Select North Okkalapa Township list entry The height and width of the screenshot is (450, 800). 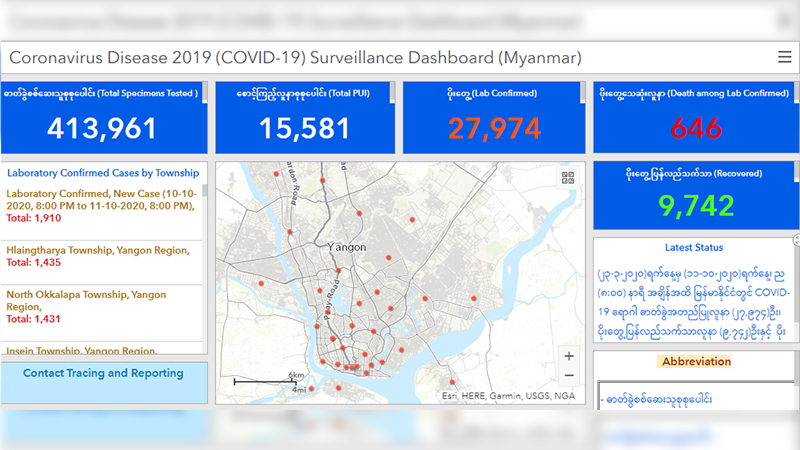point(102,313)
